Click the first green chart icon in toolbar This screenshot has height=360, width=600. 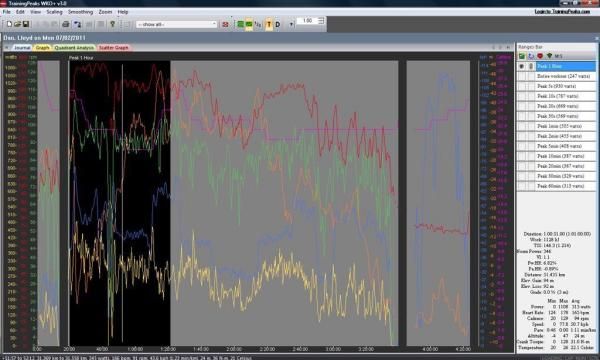[240, 24]
